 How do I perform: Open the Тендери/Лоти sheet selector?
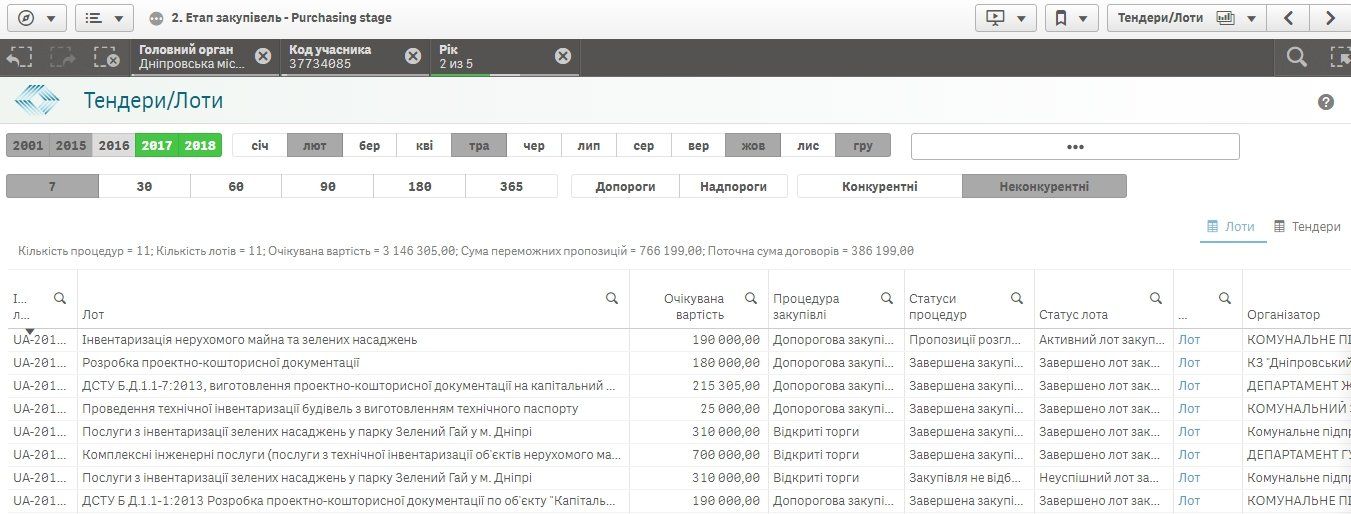coord(1186,18)
